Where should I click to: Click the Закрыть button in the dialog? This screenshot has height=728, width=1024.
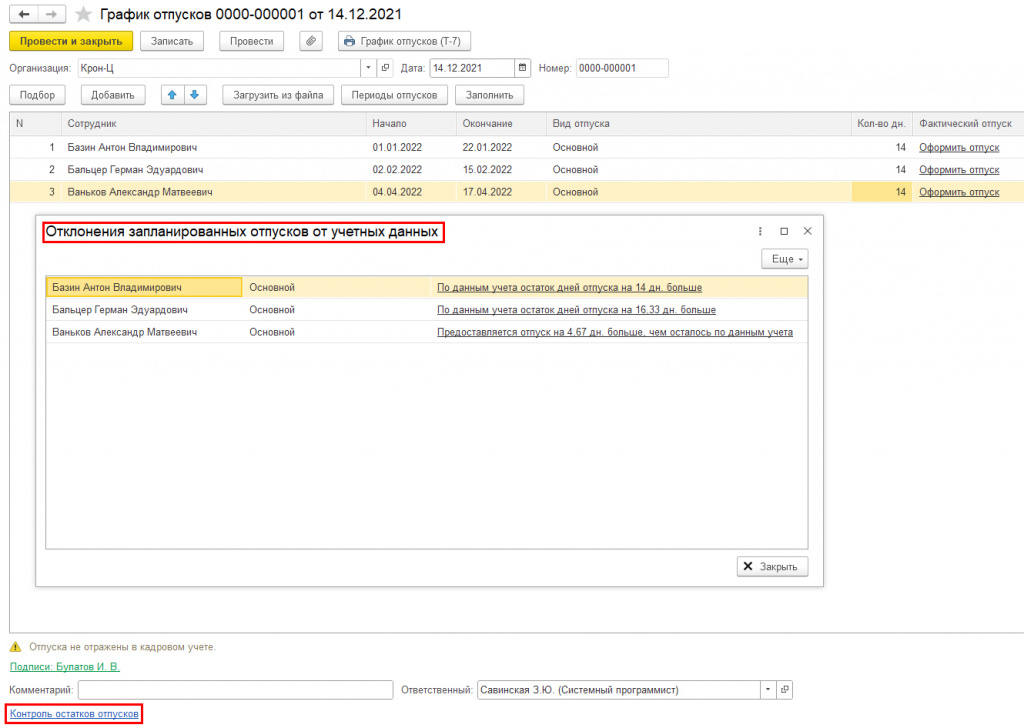click(x=773, y=567)
